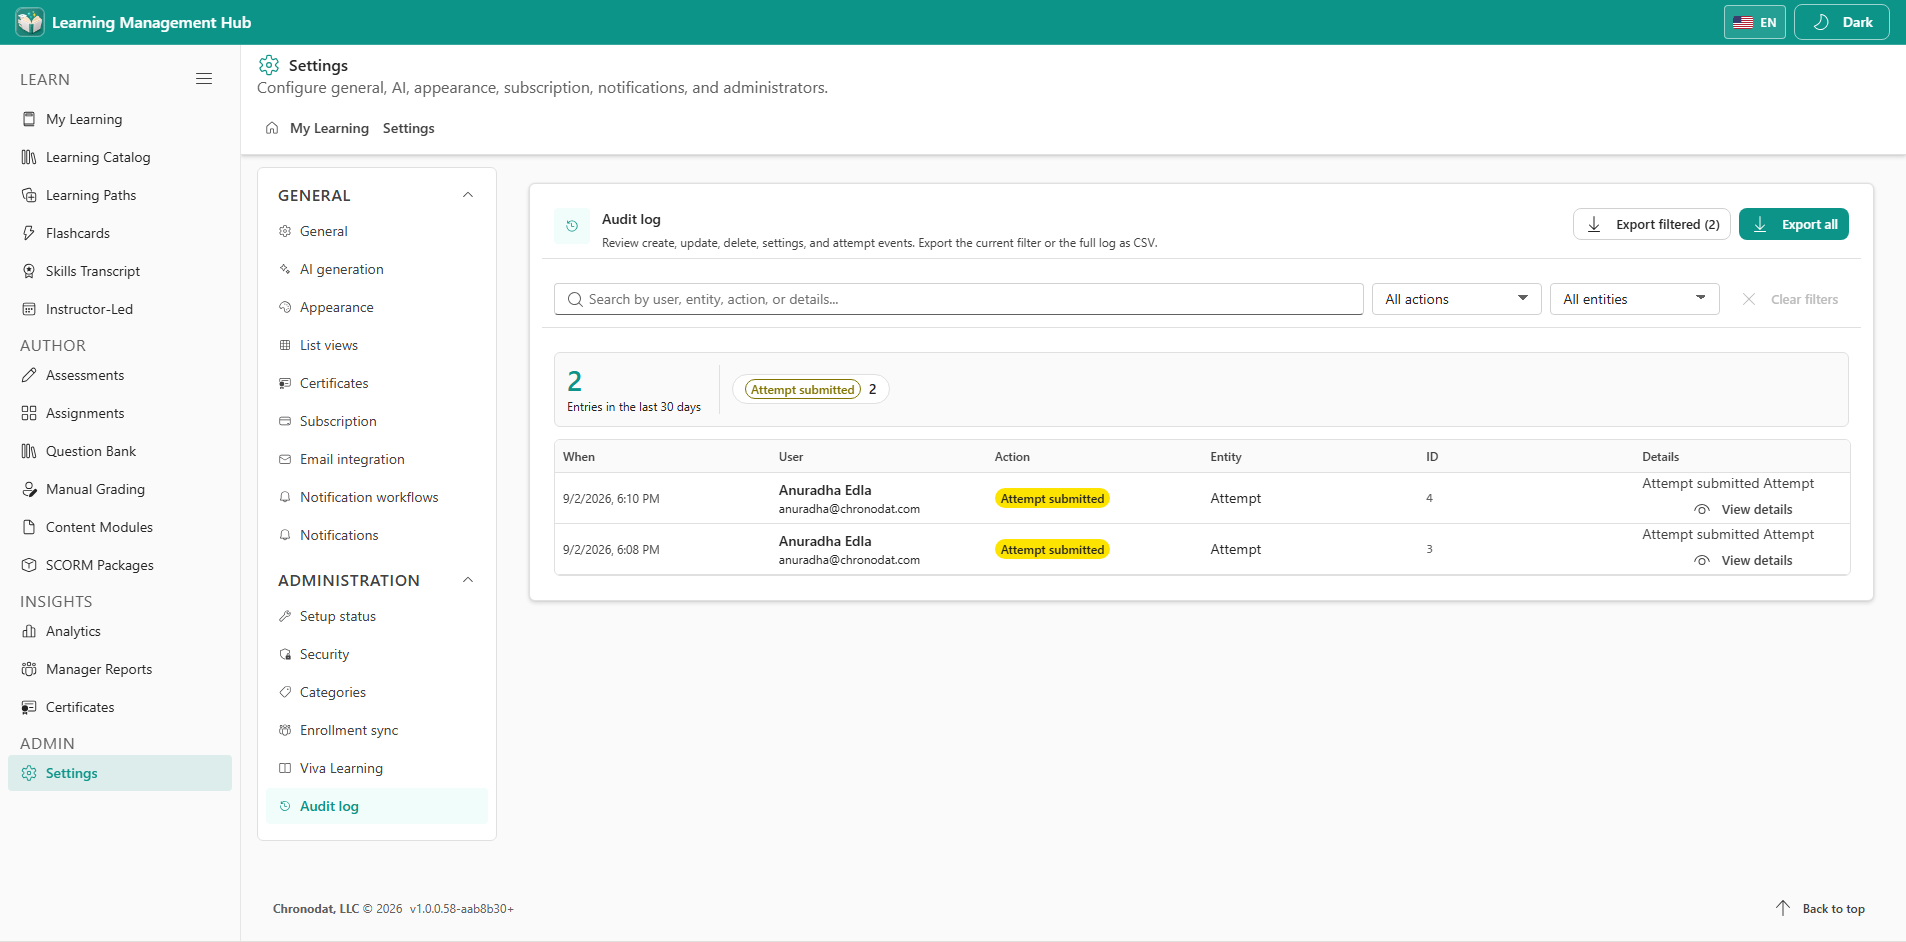Open Setup status page
Image resolution: width=1906 pixels, height=942 pixels.
(376, 616)
